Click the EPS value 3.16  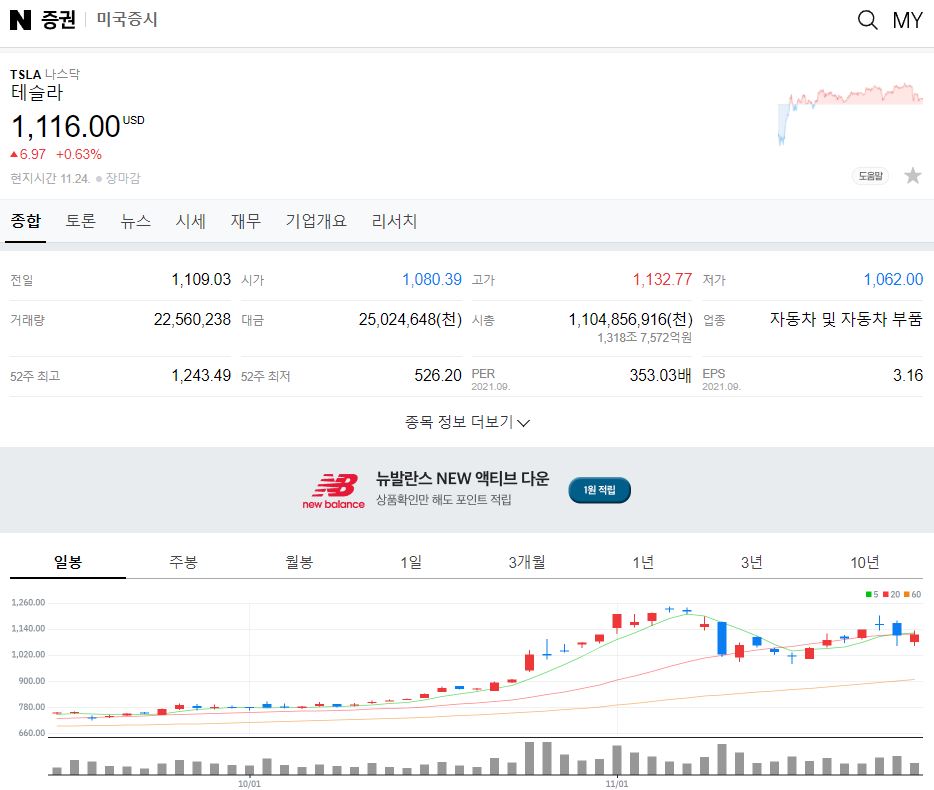click(908, 375)
